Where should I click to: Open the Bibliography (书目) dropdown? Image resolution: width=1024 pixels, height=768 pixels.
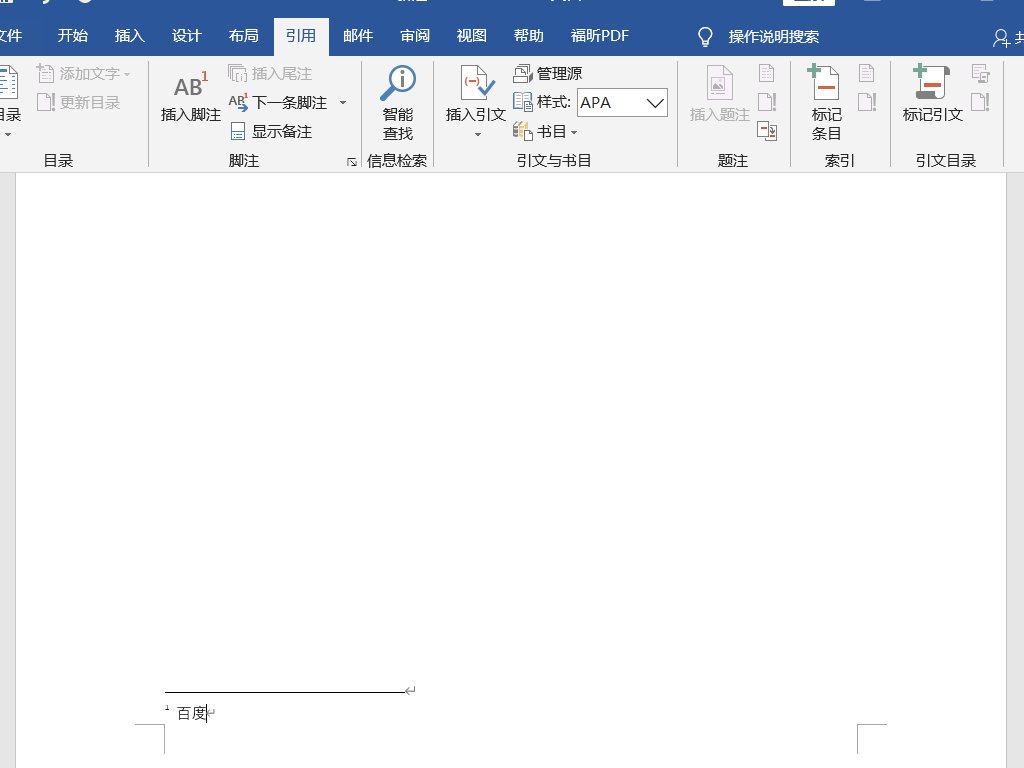(x=546, y=131)
